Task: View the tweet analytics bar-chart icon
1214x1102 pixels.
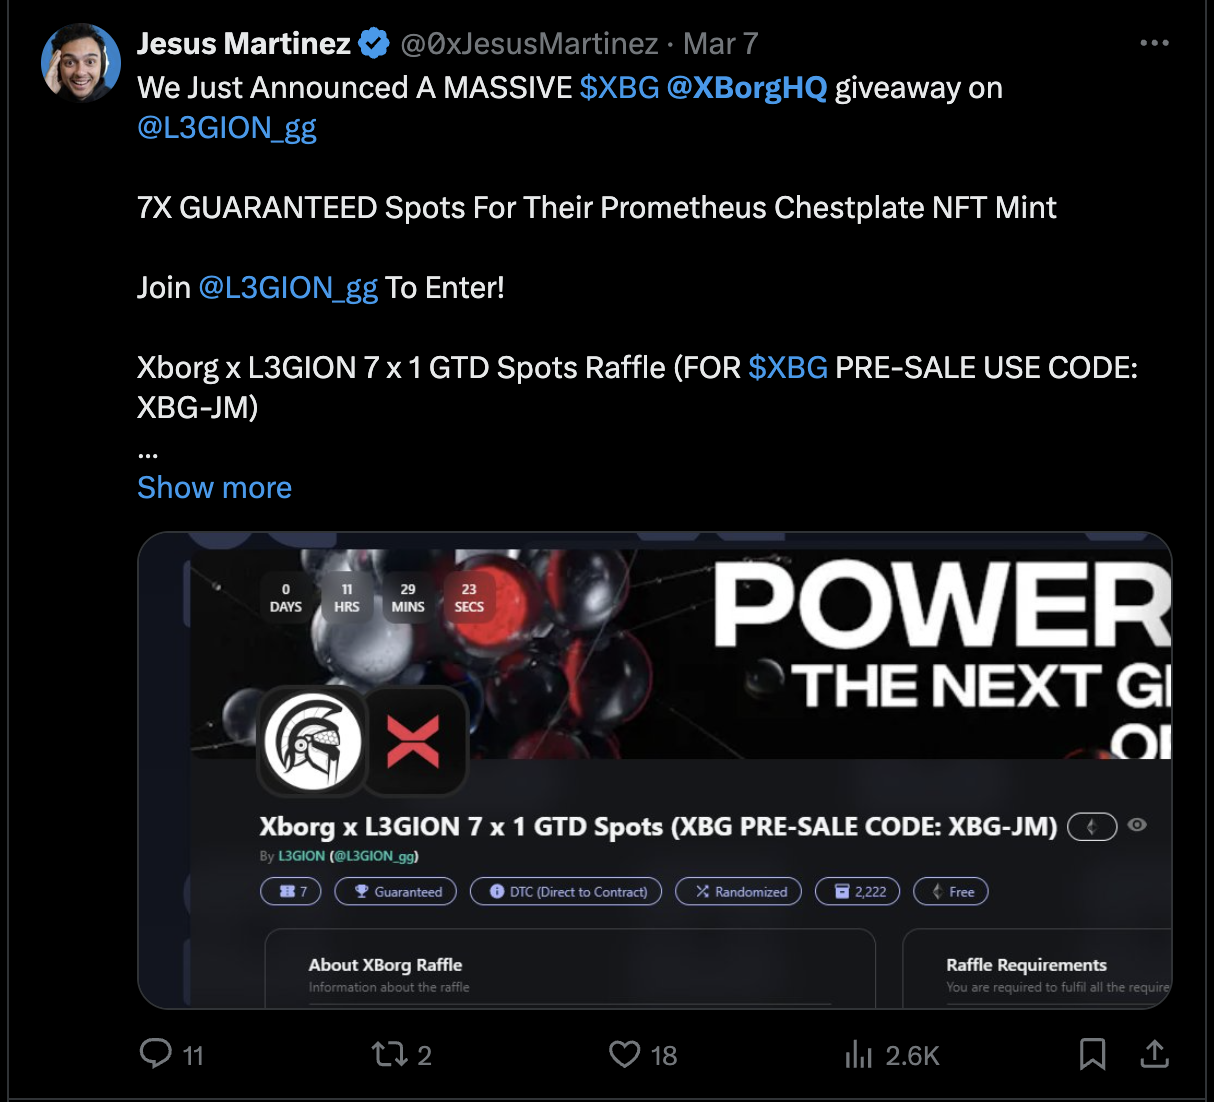Action: 859,1054
